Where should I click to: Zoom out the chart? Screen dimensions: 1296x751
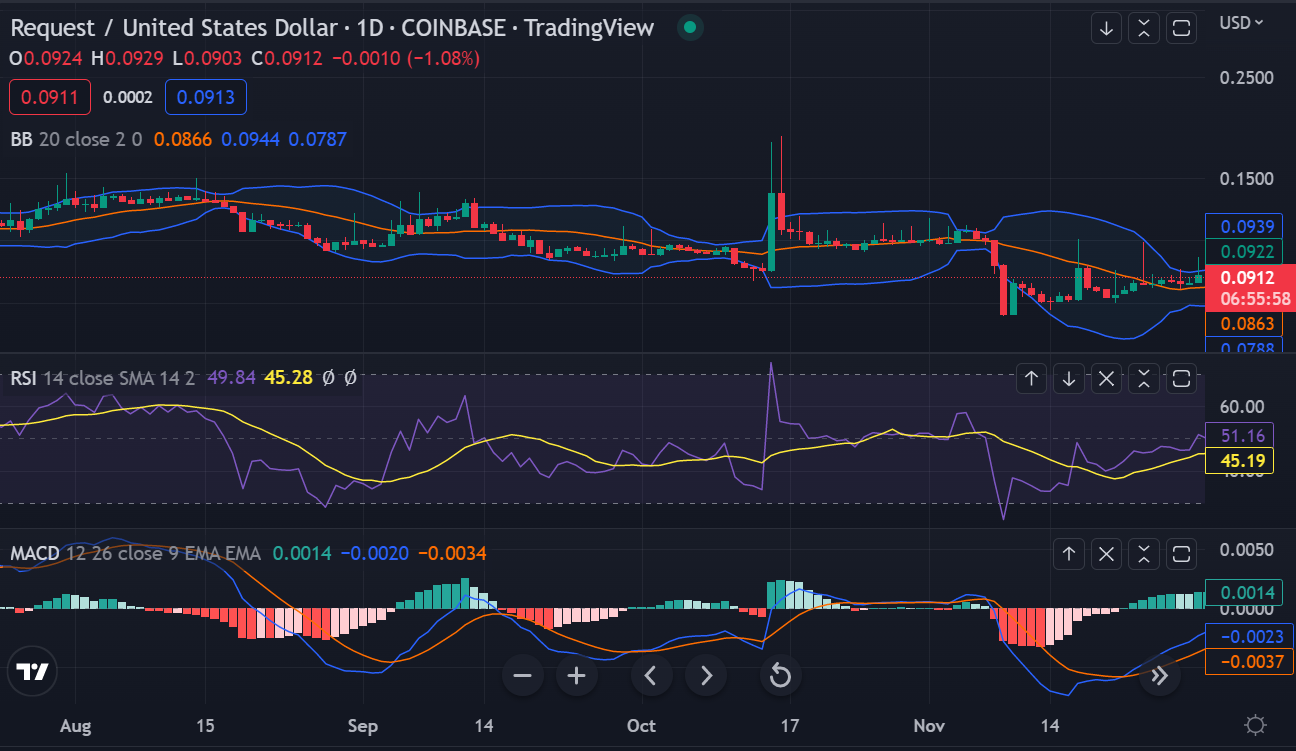click(x=522, y=676)
